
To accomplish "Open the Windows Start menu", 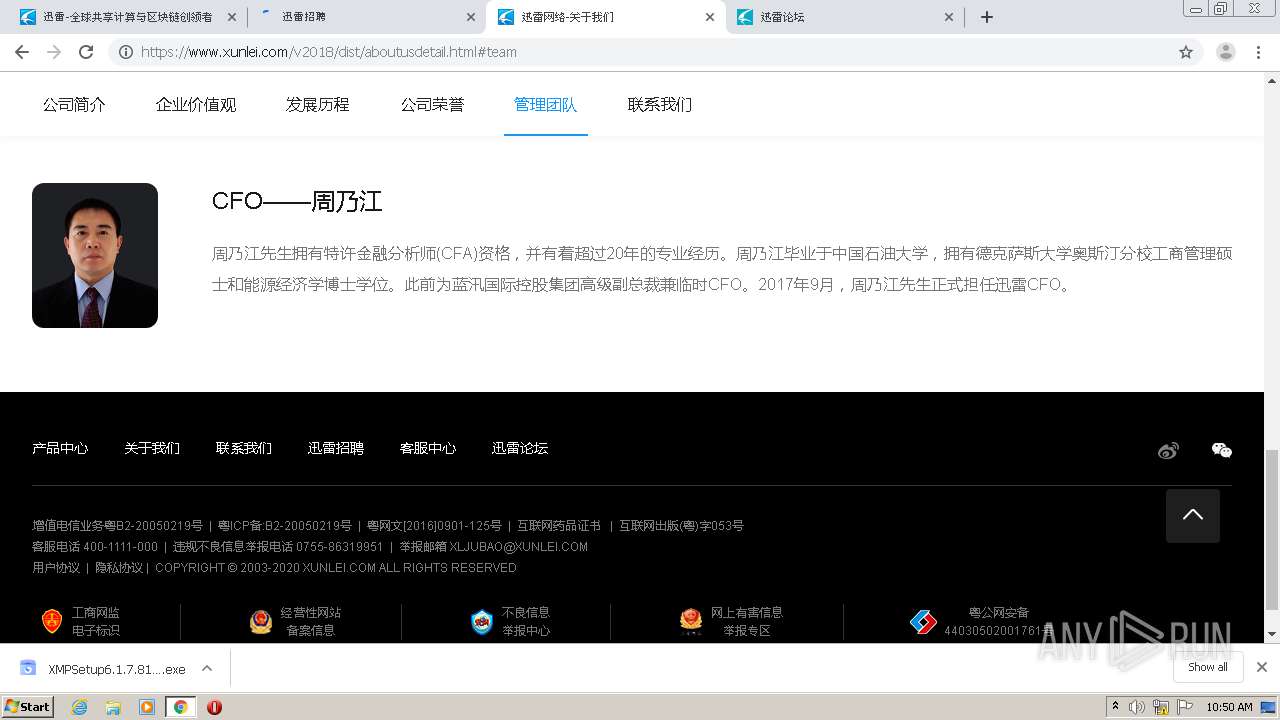I will 28,706.
